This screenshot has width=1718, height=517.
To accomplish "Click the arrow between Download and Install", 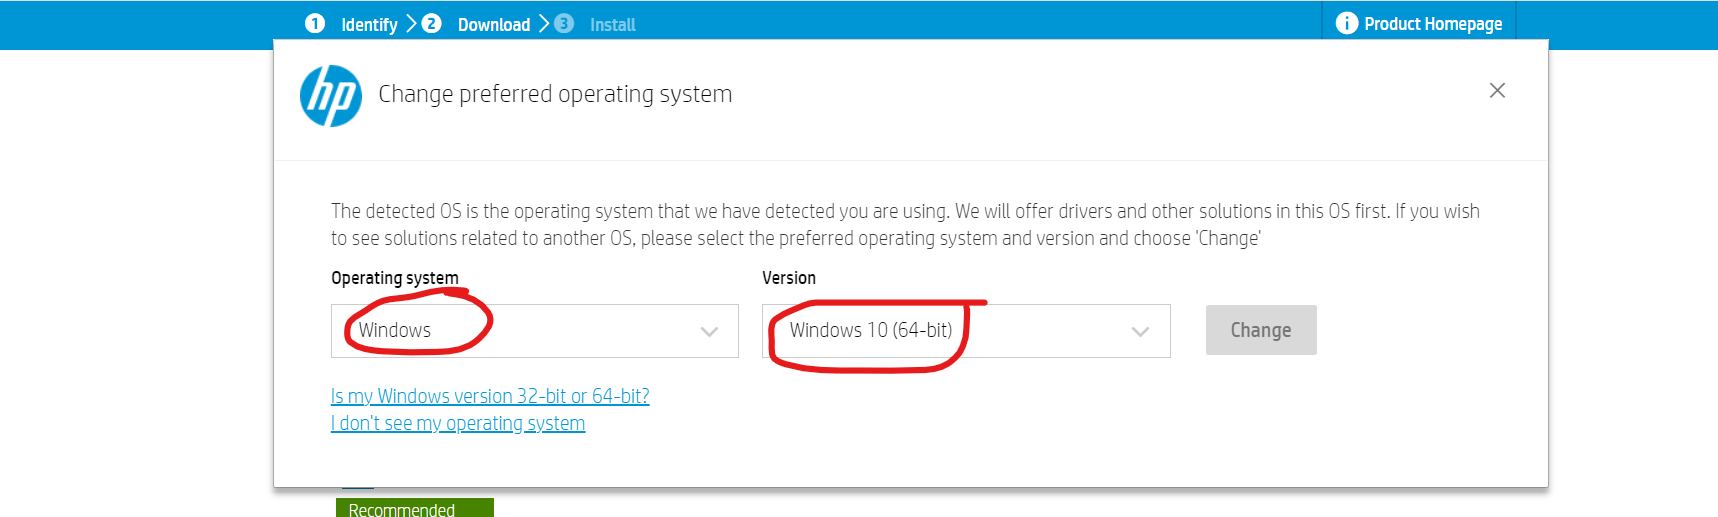I will tap(544, 23).
